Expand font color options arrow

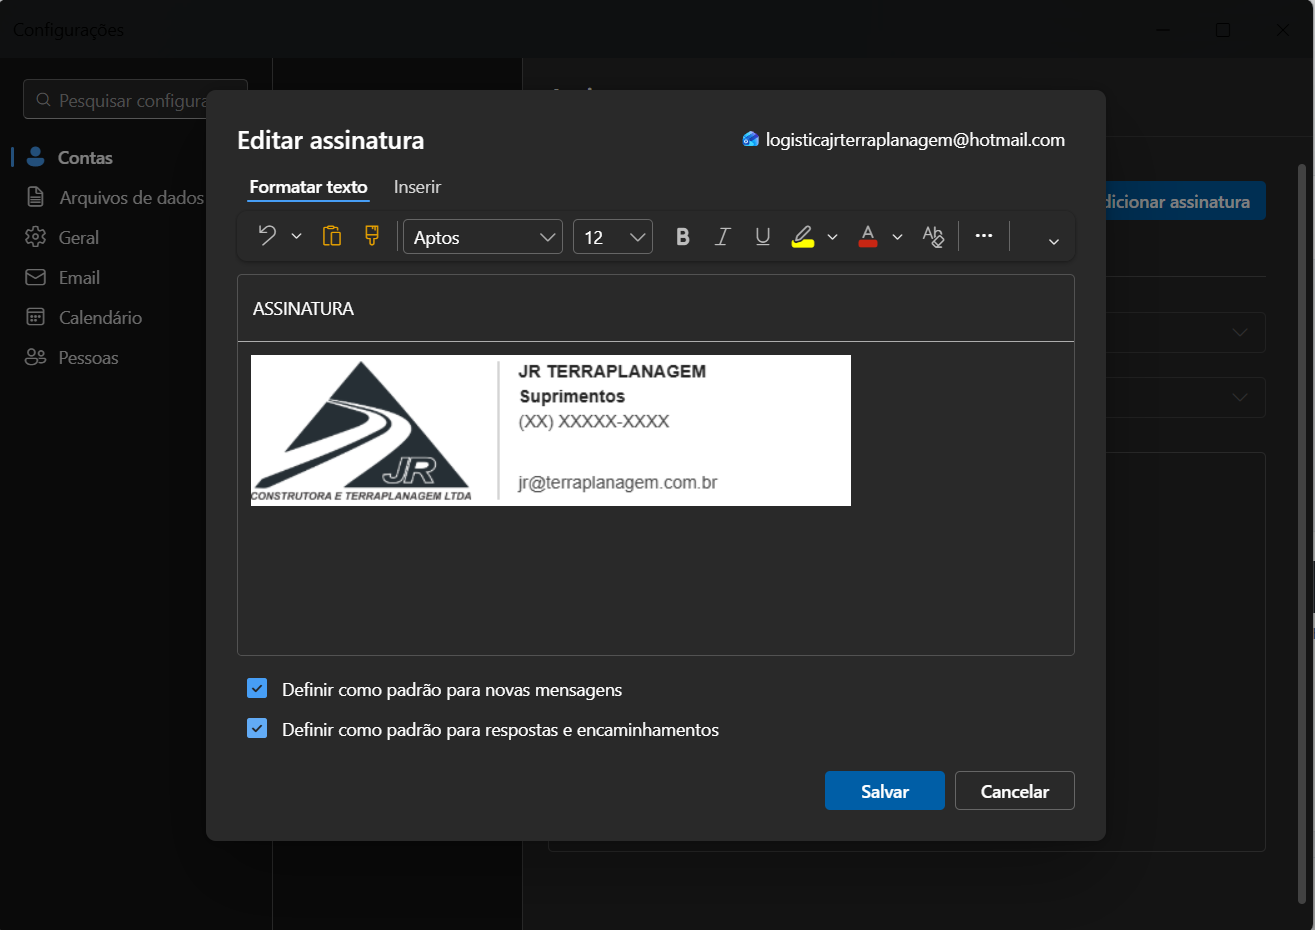click(897, 238)
